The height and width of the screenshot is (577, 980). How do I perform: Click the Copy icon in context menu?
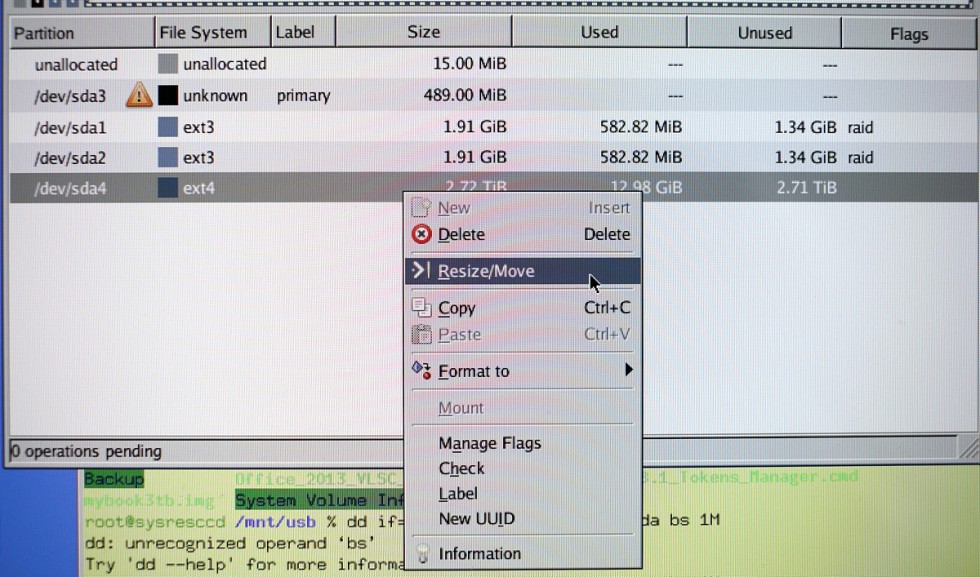pyautogui.click(x=422, y=308)
